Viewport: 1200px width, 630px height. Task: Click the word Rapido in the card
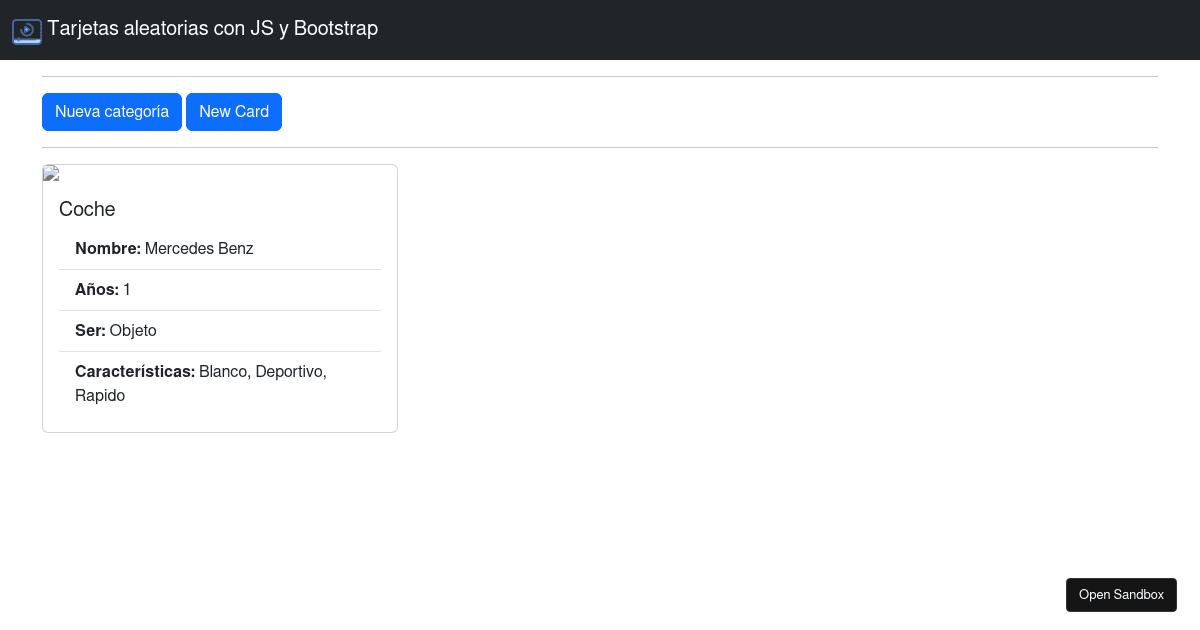click(x=100, y=396)
